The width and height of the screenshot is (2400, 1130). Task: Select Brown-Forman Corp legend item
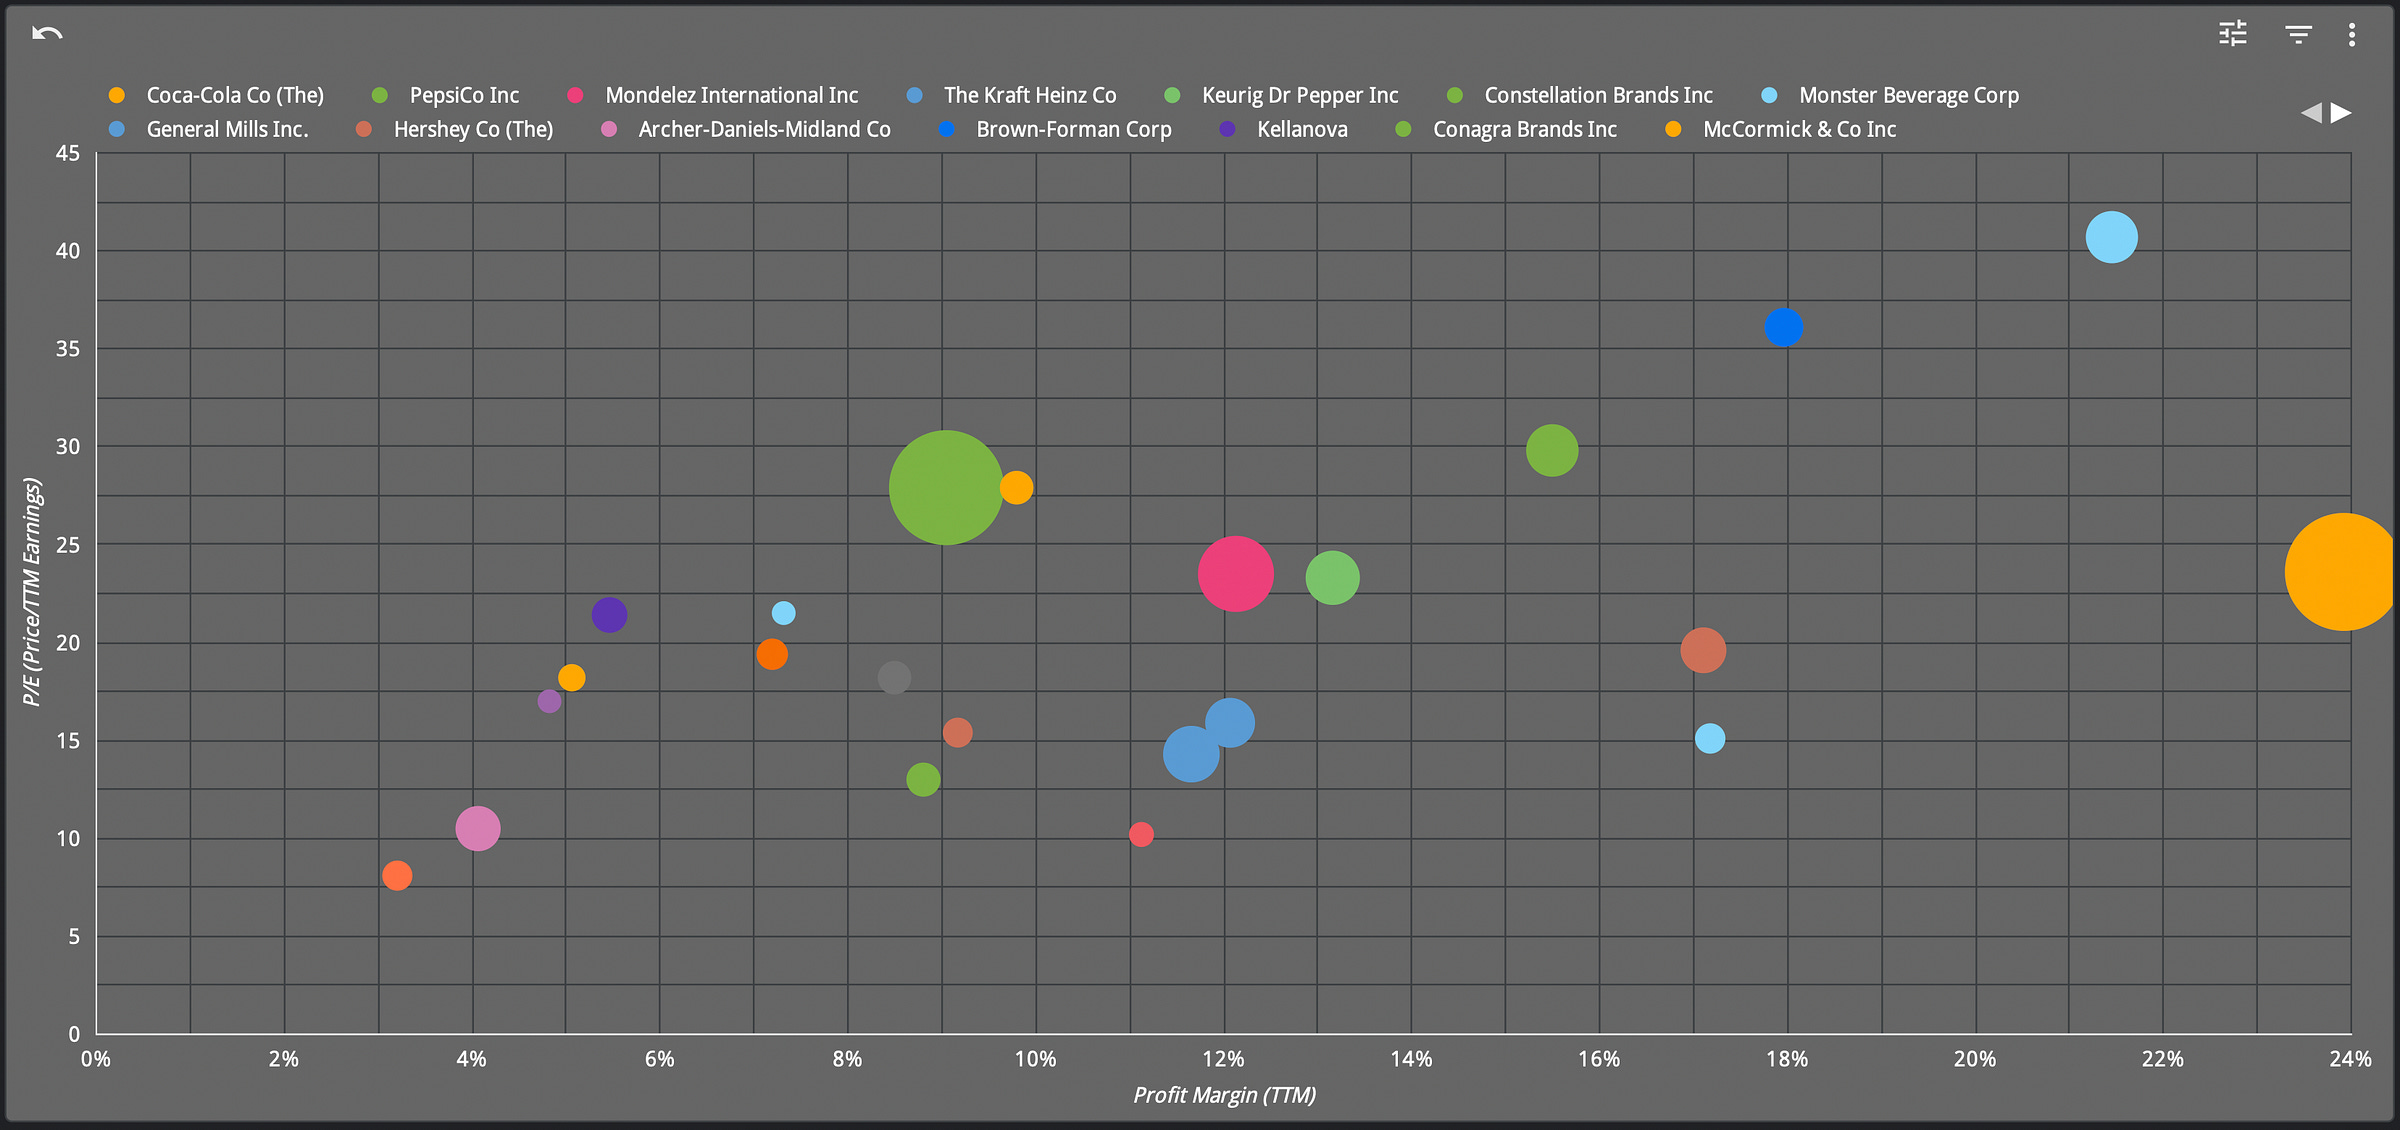point(1073,129)
